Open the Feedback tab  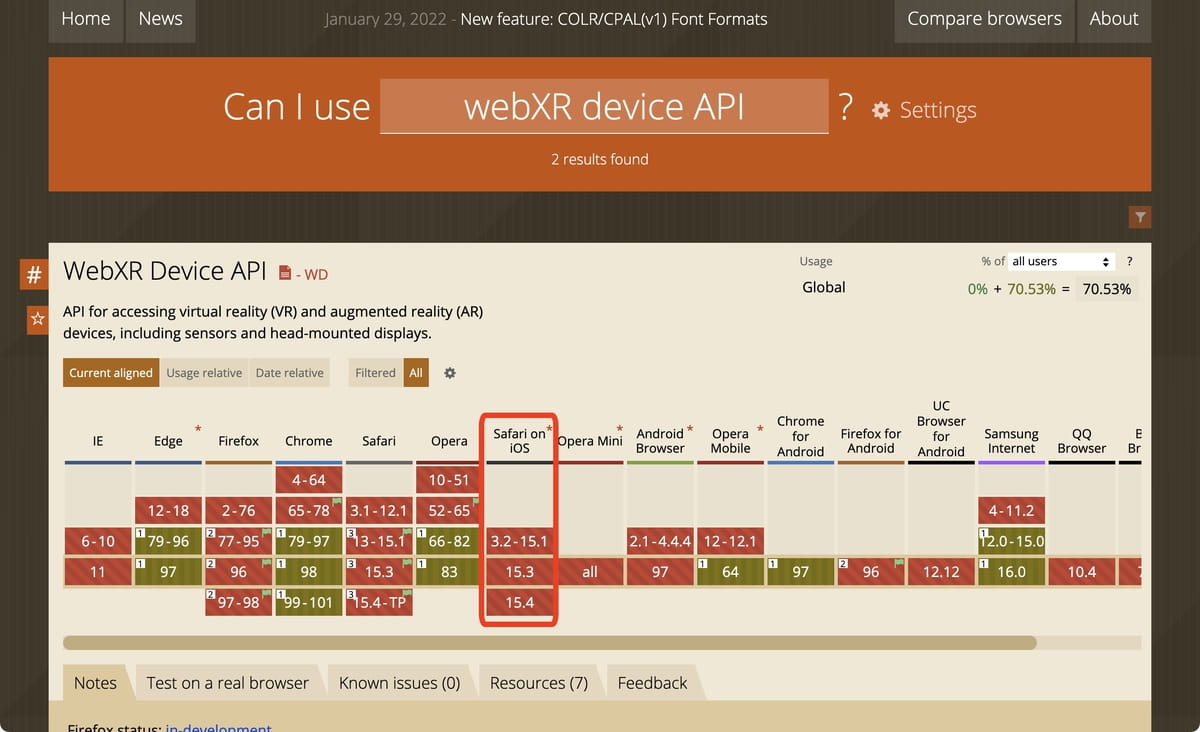tap(652, 683)
